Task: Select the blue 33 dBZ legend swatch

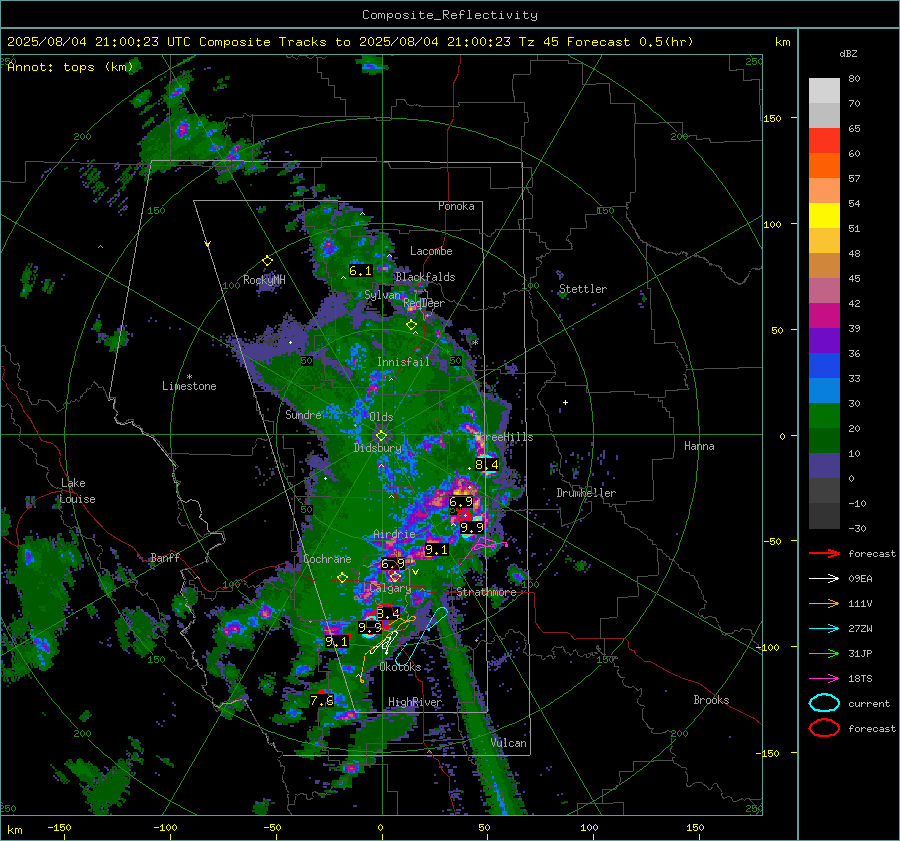Action: pyautogui.click(x=824, y=366)
